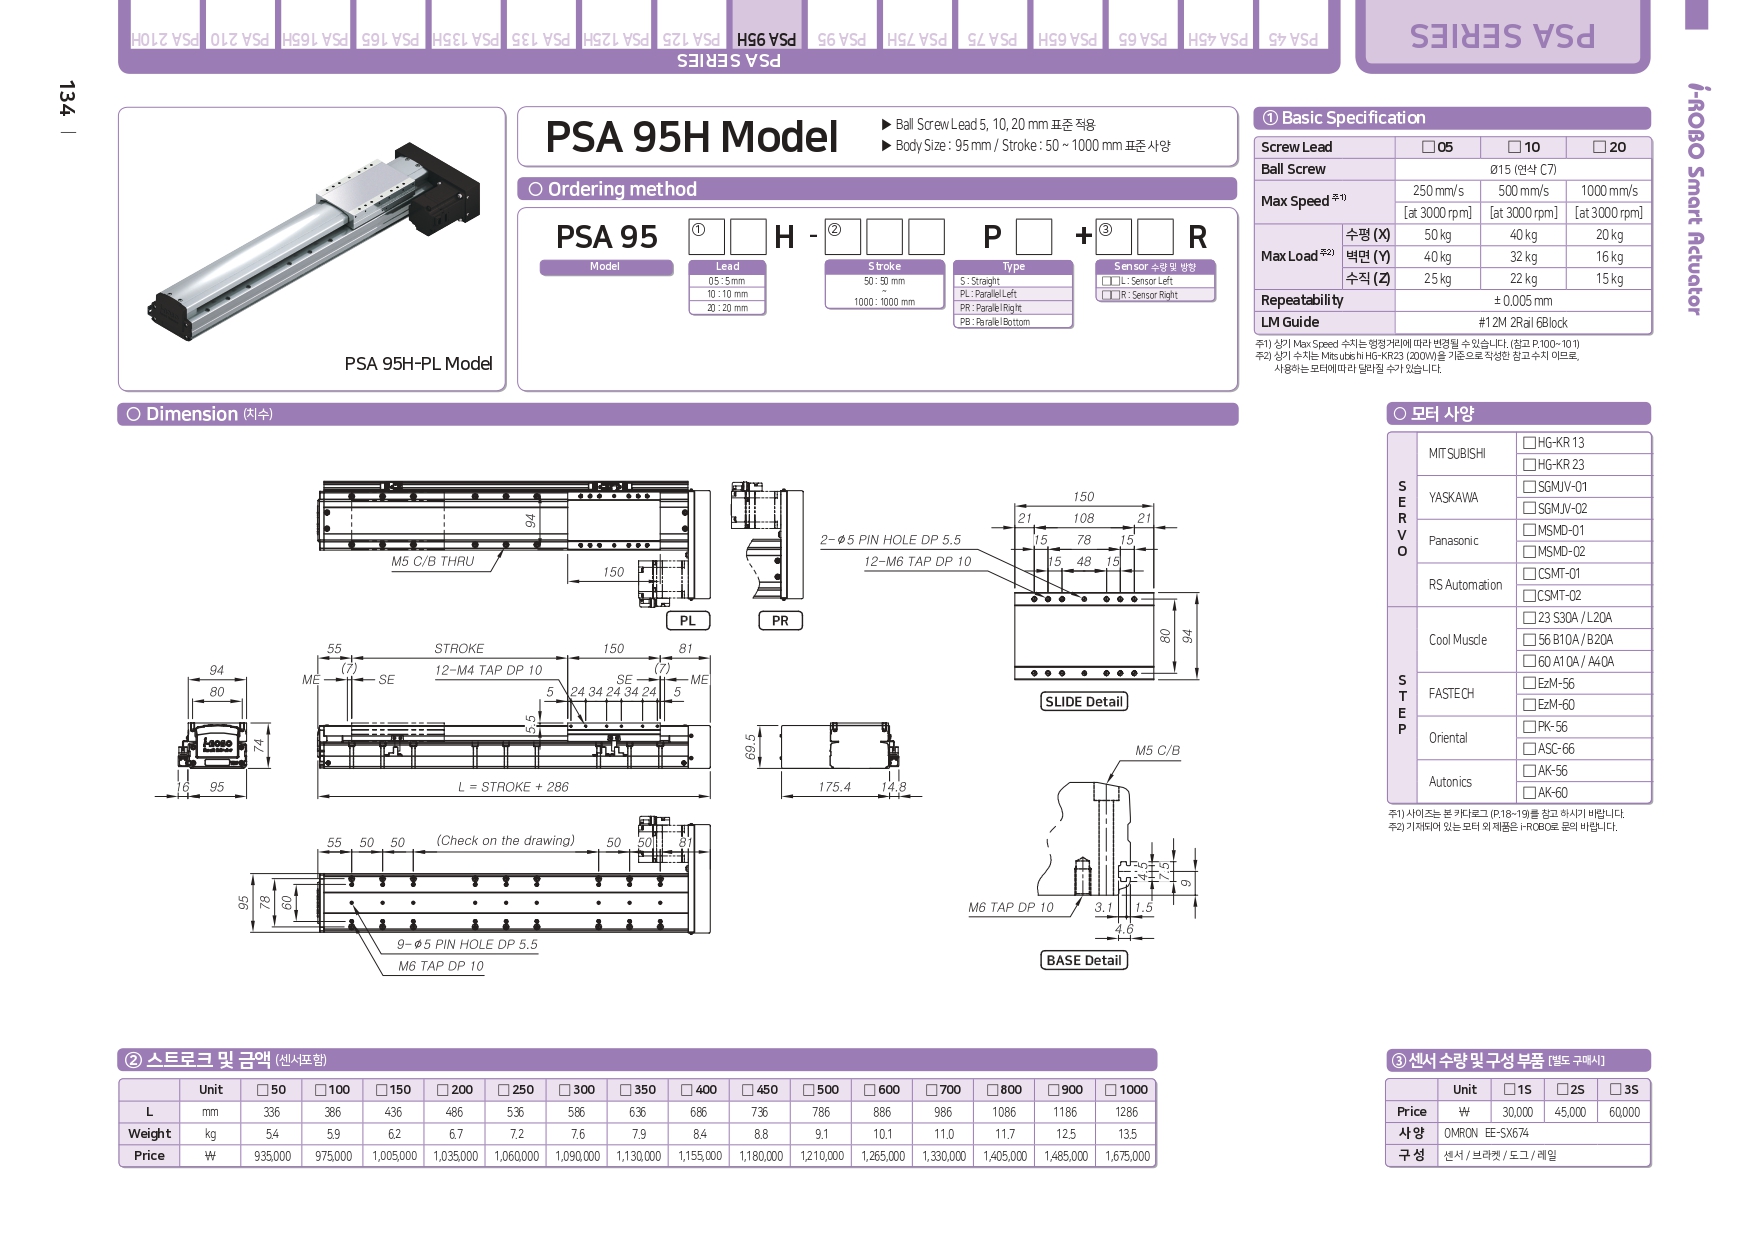Check the SGMJV-01 motor box

1529,487
